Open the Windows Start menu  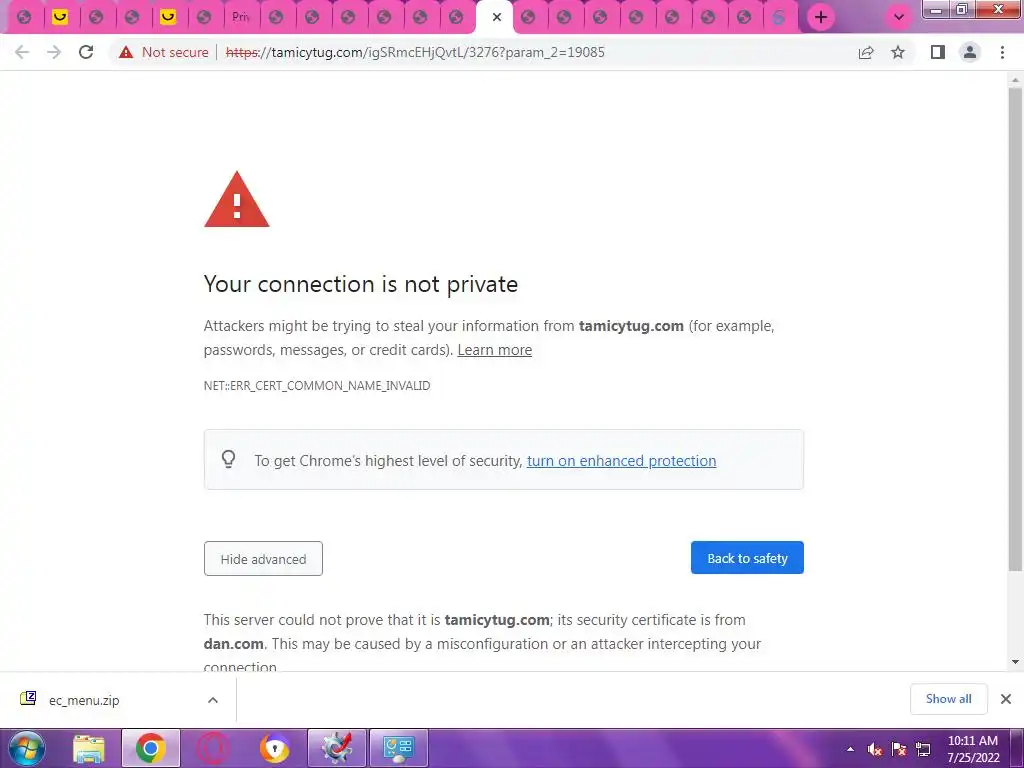[x=26, y=748]
